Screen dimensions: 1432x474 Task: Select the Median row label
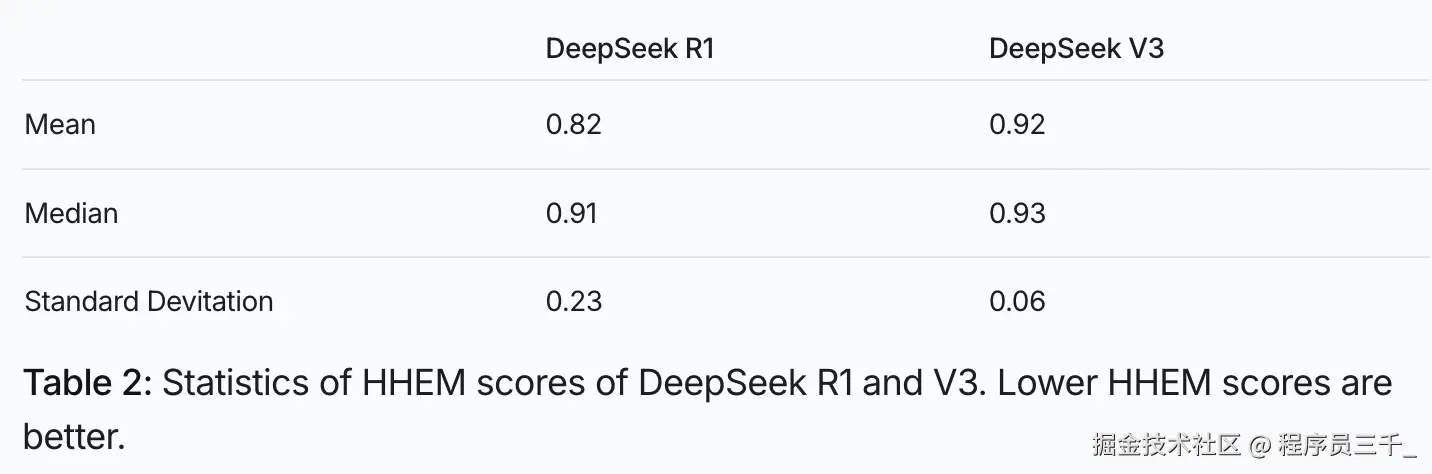click(x=71, y=213)
